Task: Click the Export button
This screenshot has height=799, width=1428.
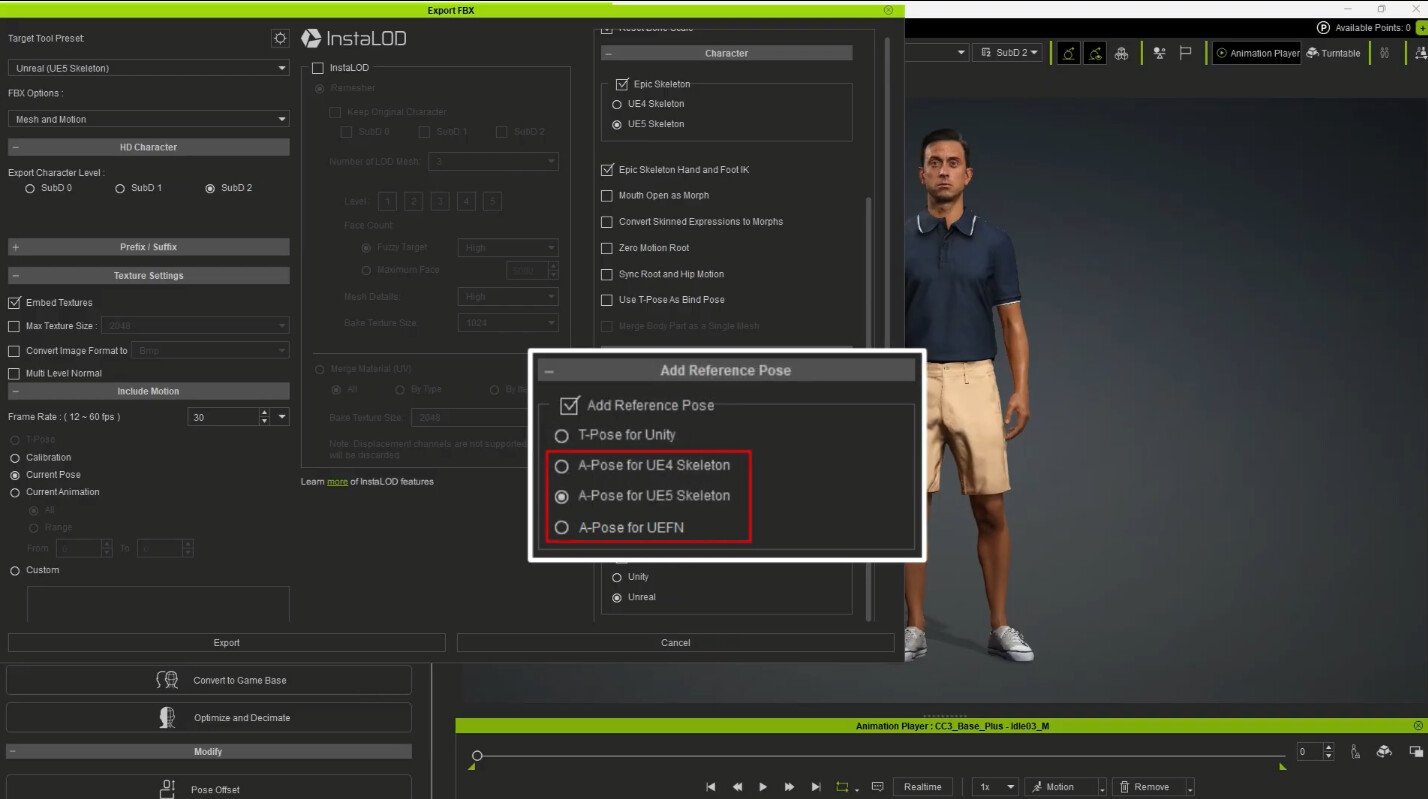Action: point(227,643)
